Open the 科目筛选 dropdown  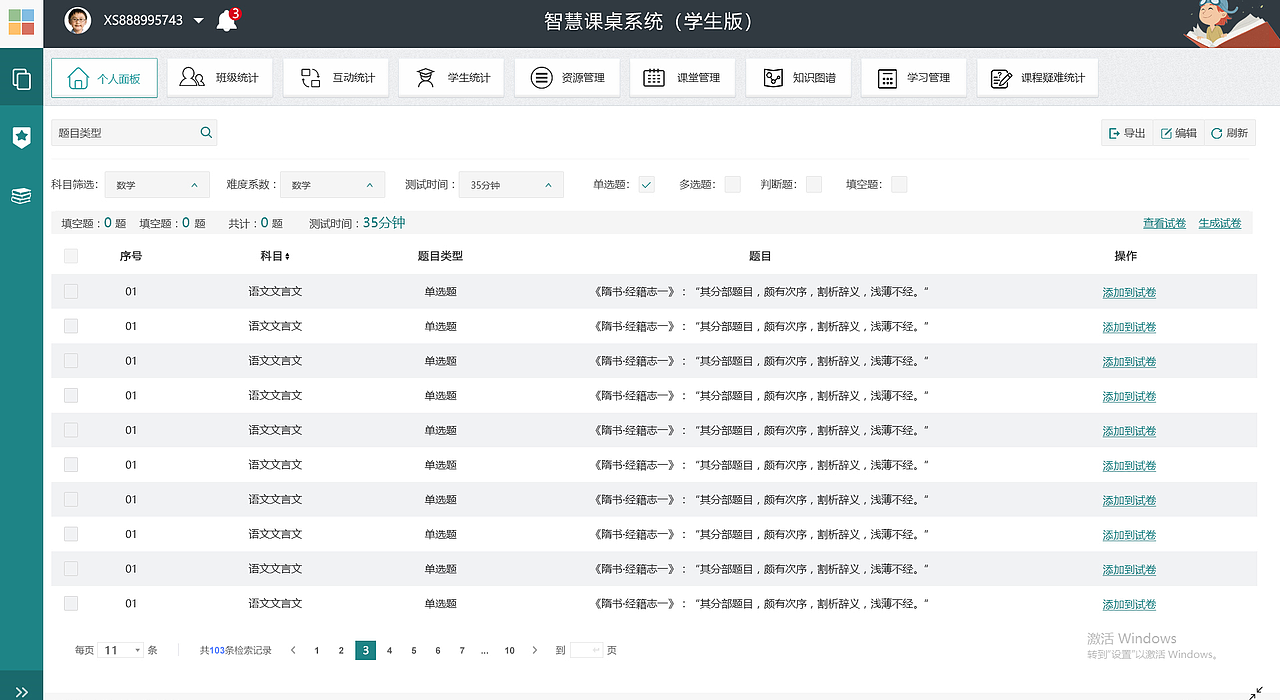[x=157, y=185]
